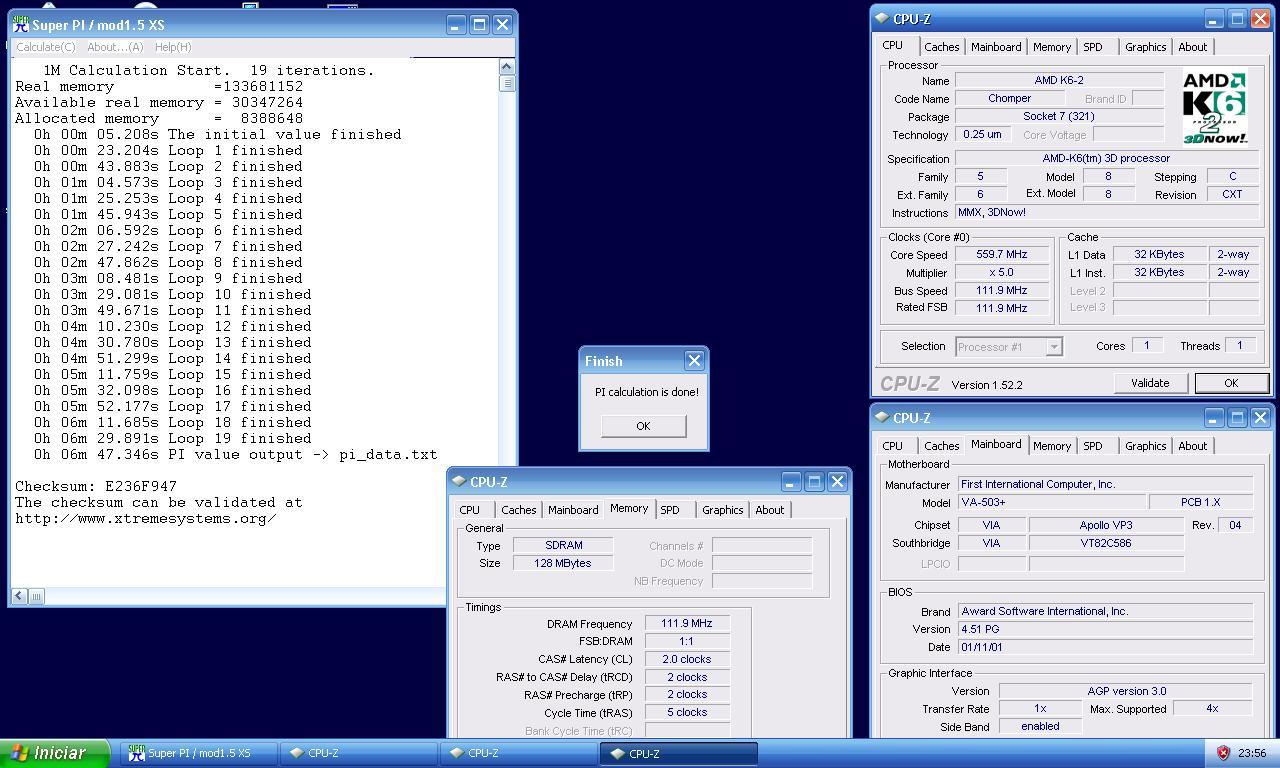Open the Calculate(C) menu in Super PI

(45, 47)
